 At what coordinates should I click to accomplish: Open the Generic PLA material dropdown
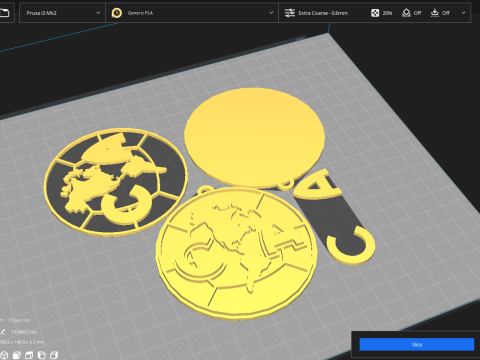(x=192, y=13)
